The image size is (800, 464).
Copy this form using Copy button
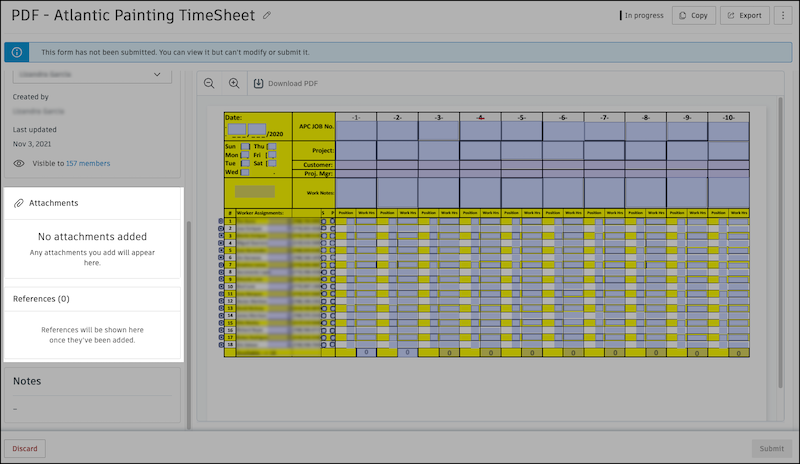(x=694, y=15)
